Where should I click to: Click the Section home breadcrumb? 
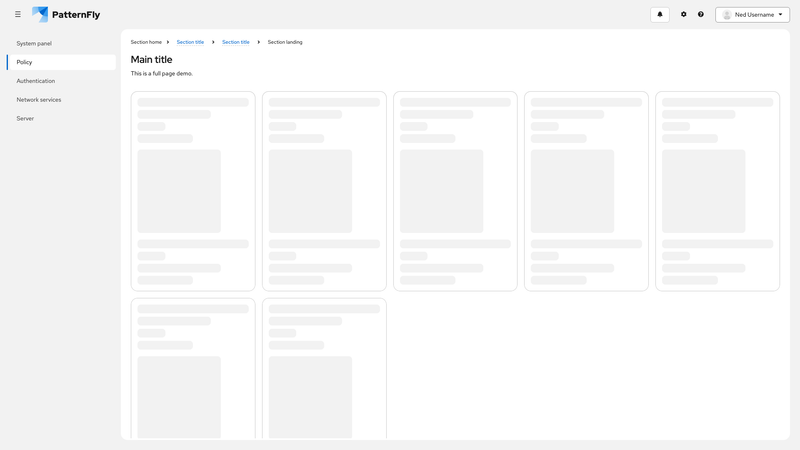point(146,42)
